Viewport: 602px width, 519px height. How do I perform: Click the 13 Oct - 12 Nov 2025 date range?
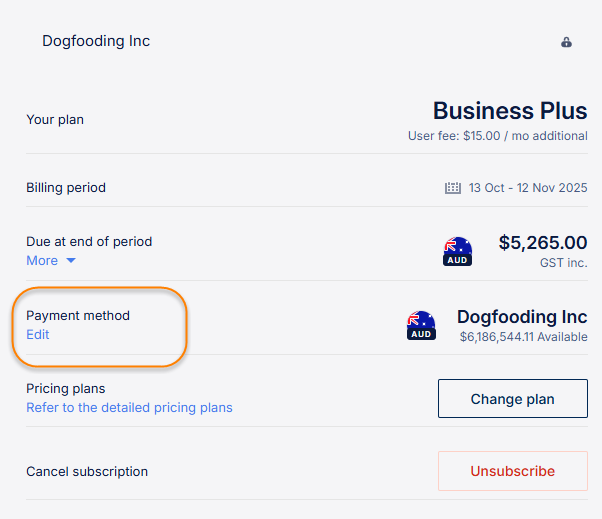pyautogui.click(x=528, y=188)
